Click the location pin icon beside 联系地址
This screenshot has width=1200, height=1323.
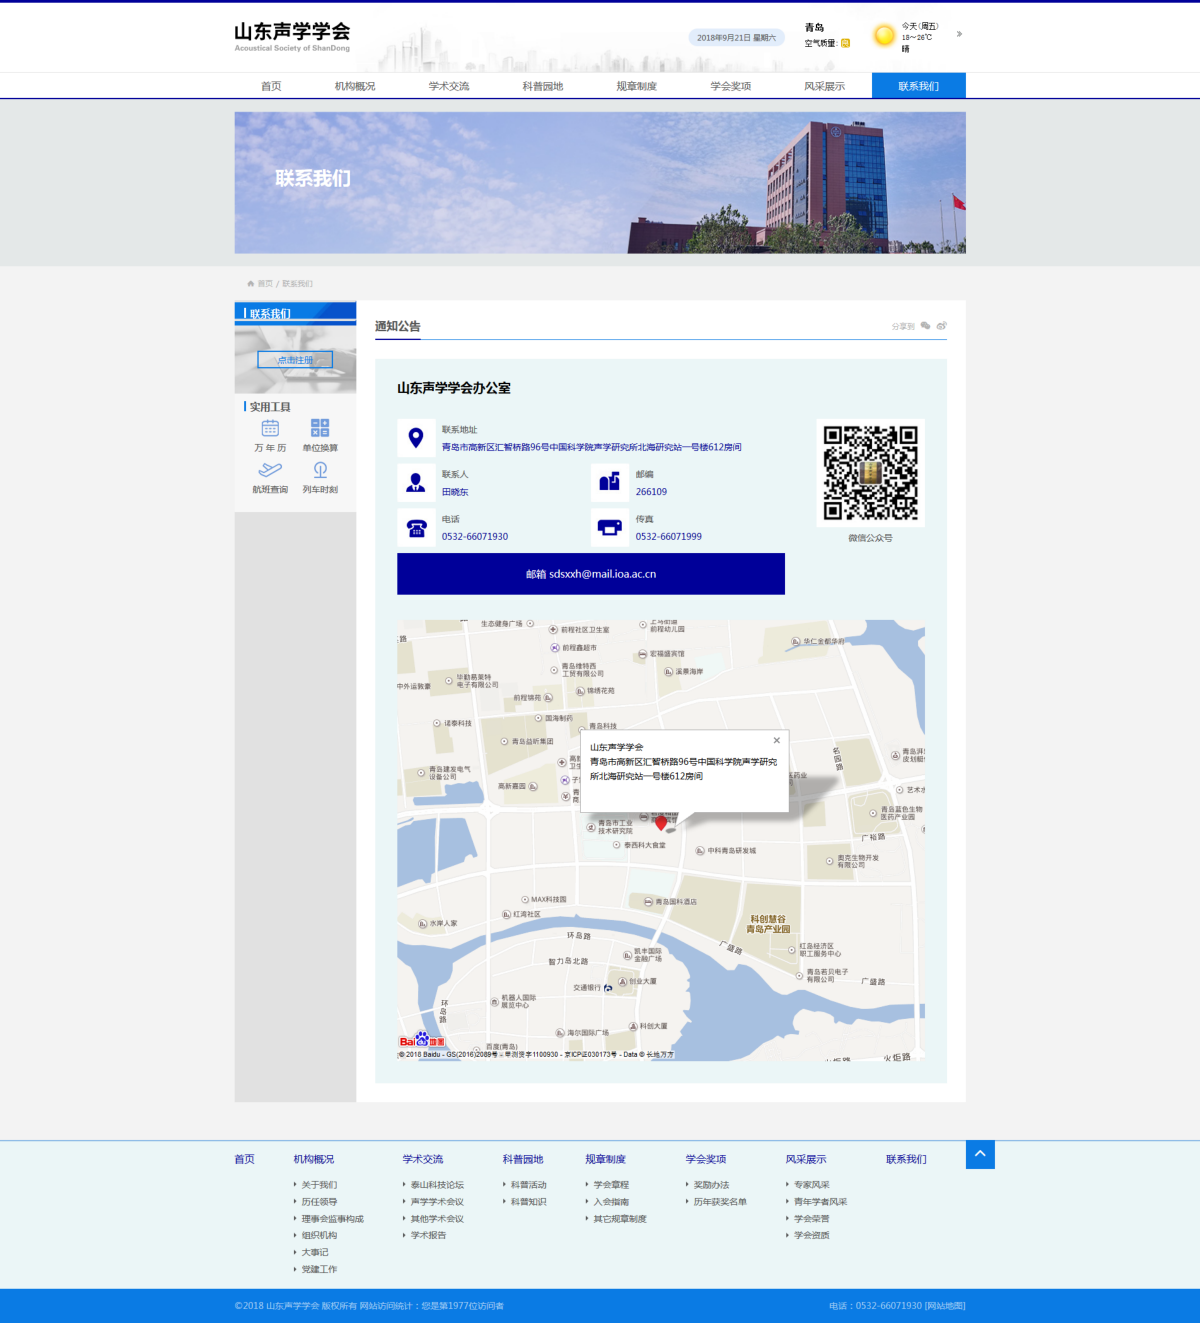point(416,438)
